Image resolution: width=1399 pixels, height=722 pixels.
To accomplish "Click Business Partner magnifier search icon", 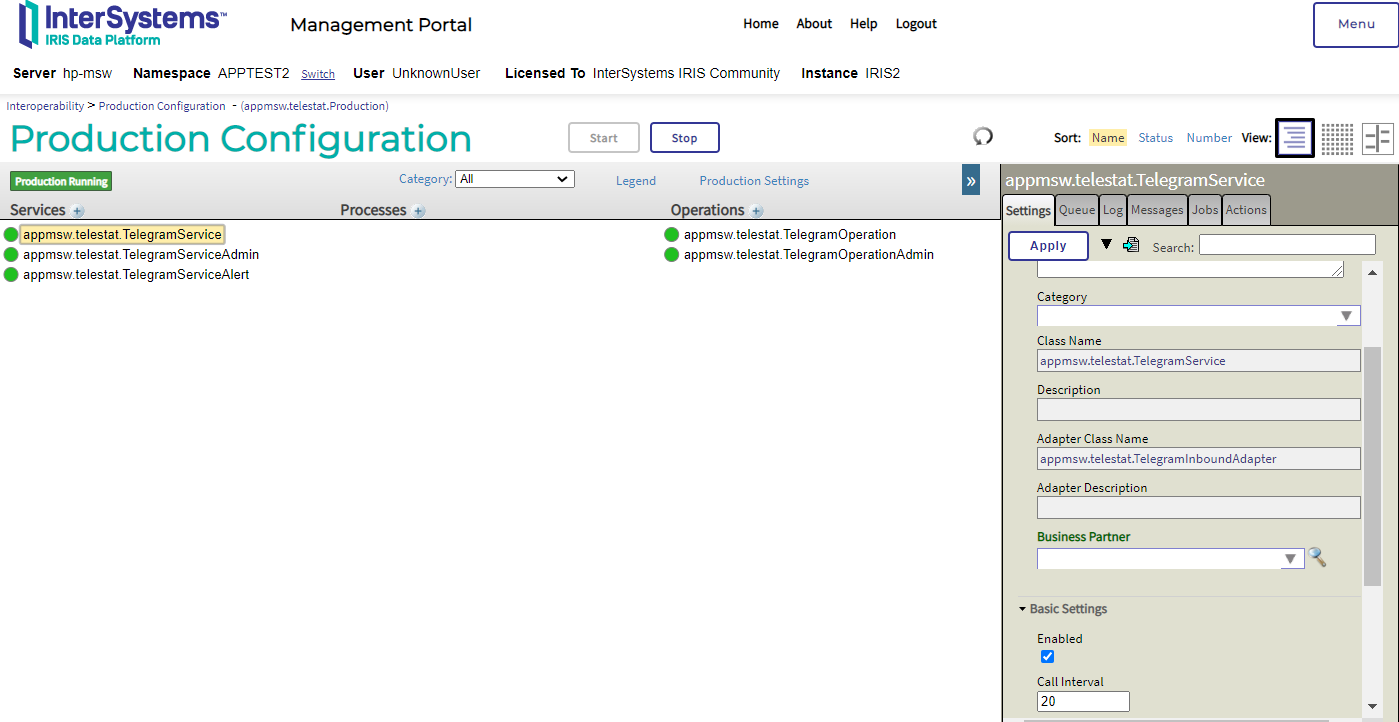I will 1318,557.
